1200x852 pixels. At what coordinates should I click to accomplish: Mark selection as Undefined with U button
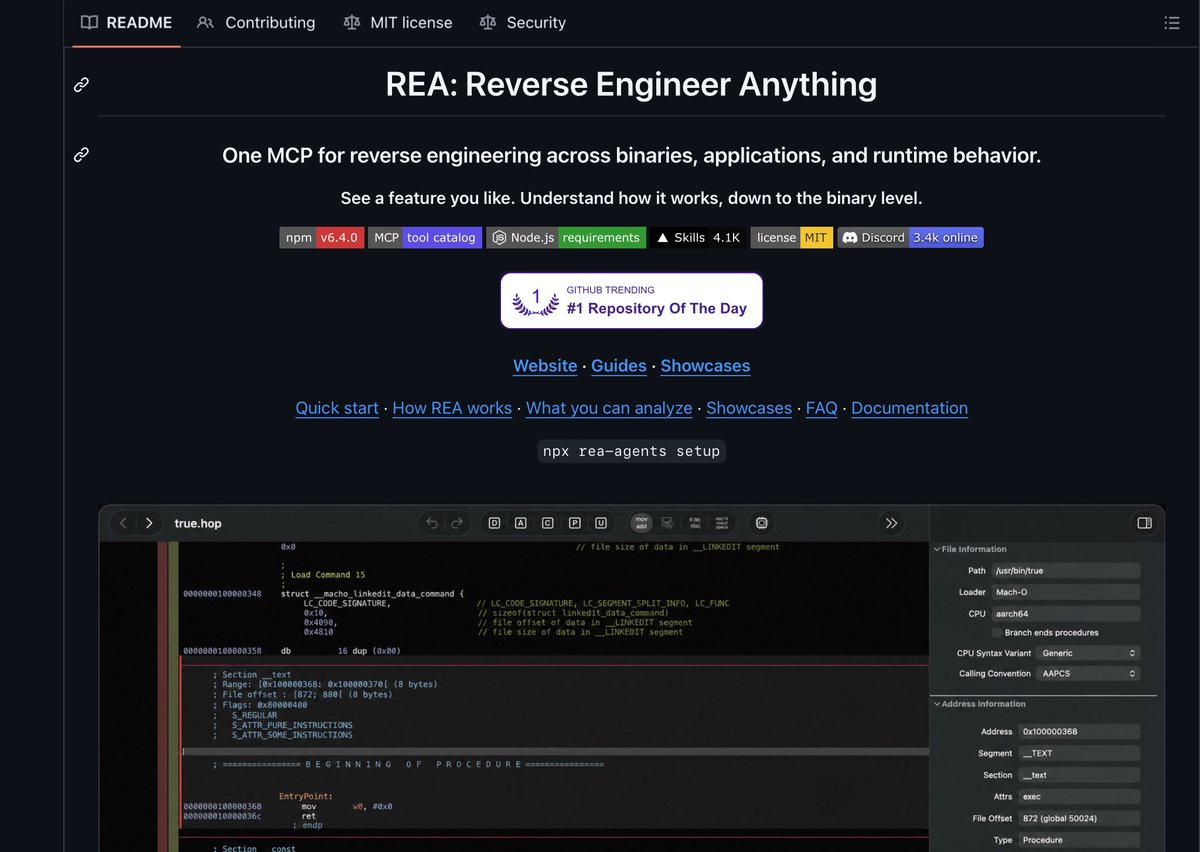pos(601,523)
